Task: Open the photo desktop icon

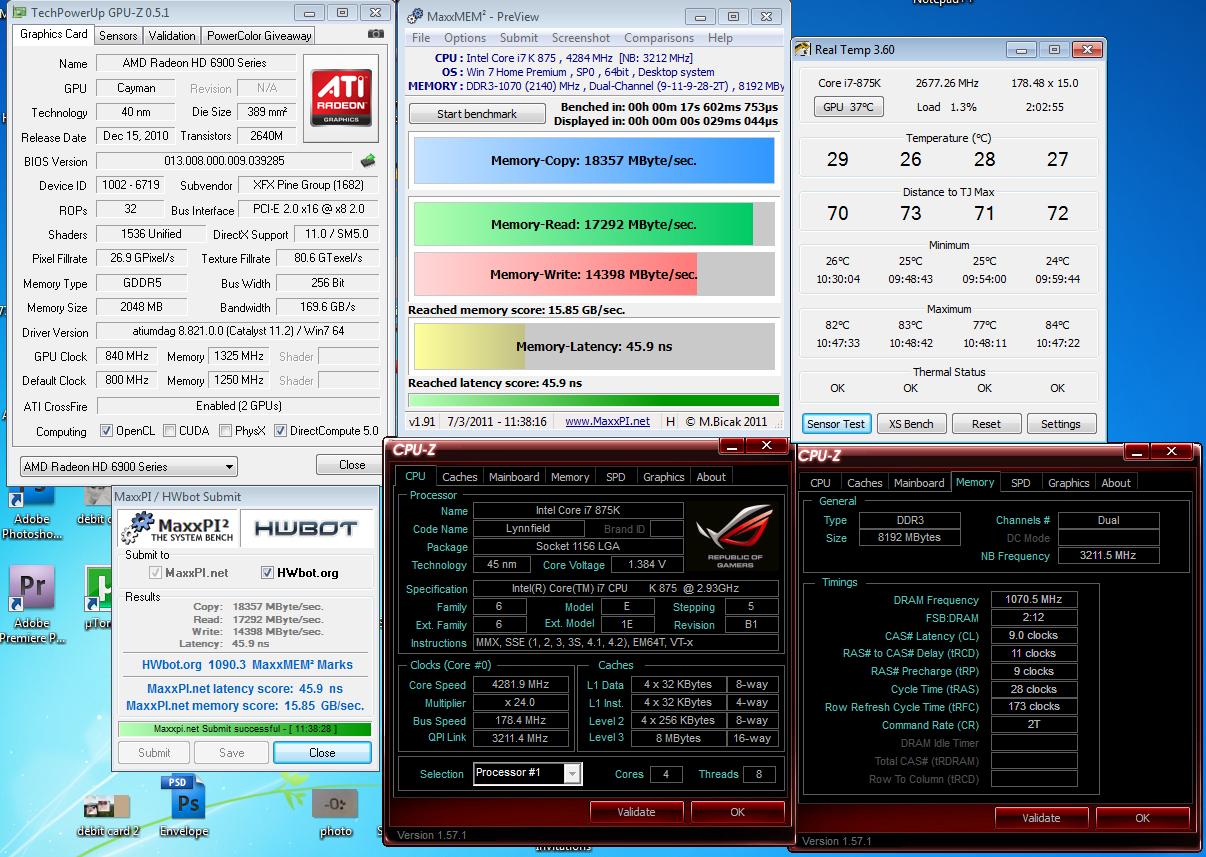Action: pyautogui.click(x=336, y=813)
